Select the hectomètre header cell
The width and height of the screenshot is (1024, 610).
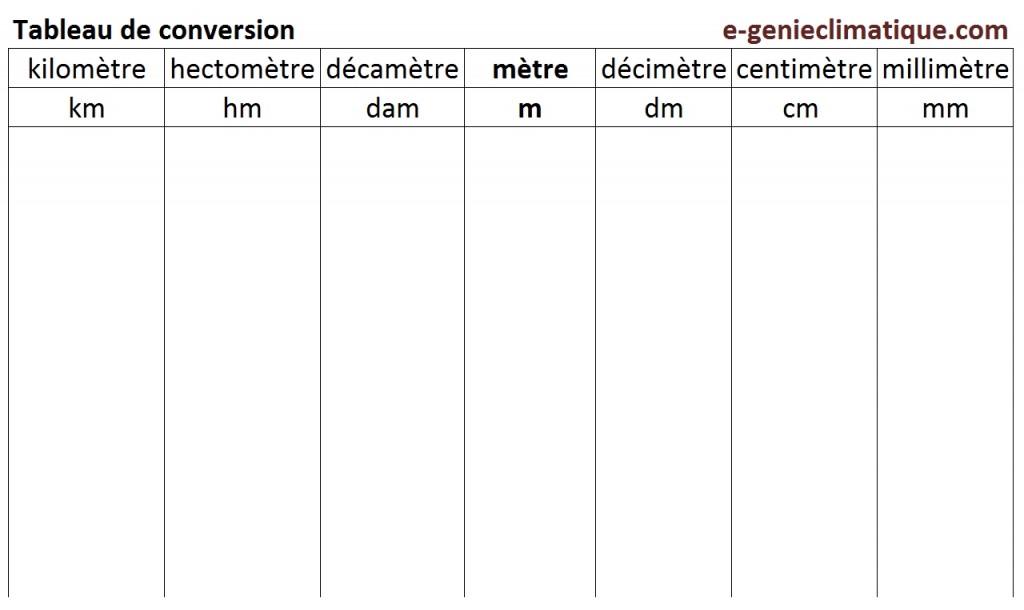click(x=243, y=69)
